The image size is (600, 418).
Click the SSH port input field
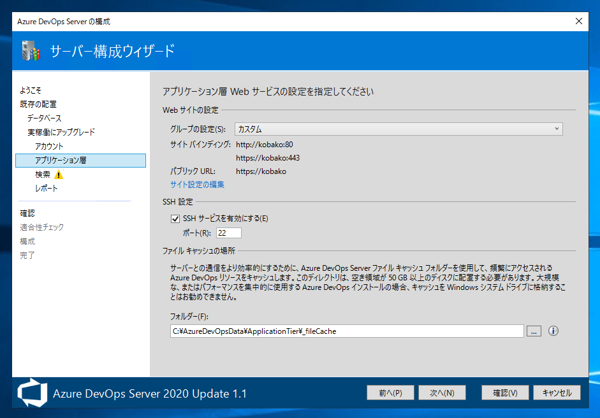229,233
